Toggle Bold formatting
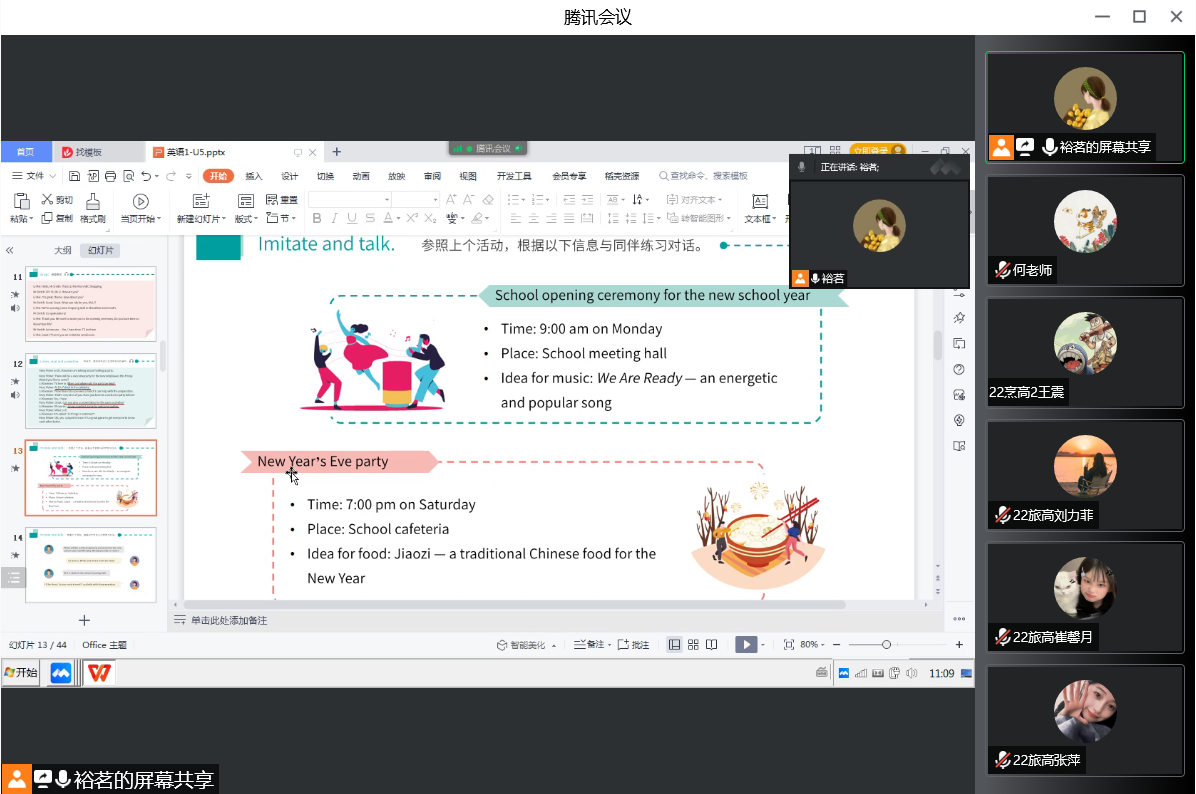This screenshot has width=1196, height=794. pos(317,218)
